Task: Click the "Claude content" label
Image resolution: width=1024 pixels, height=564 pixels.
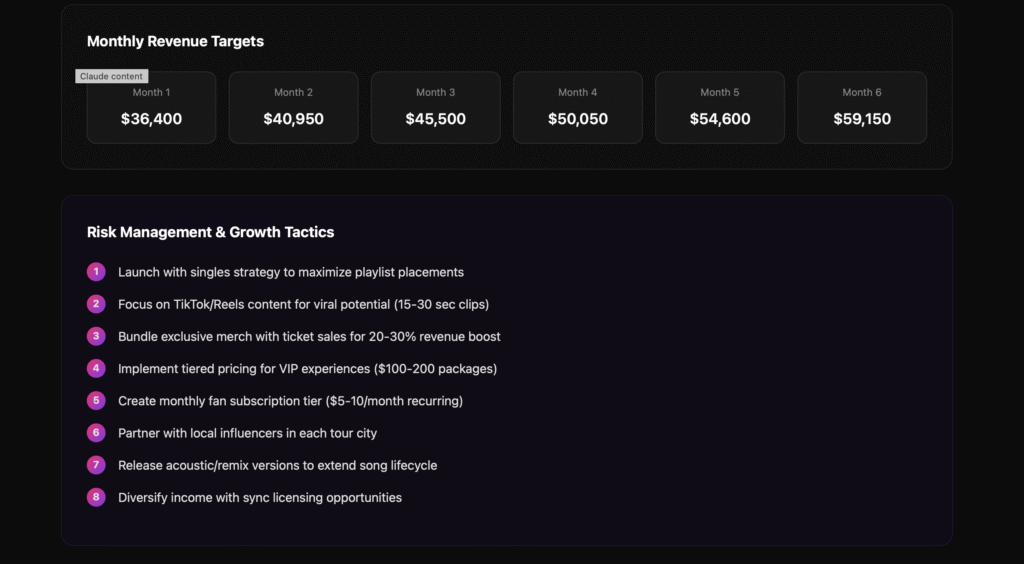Action: [111, 76]
